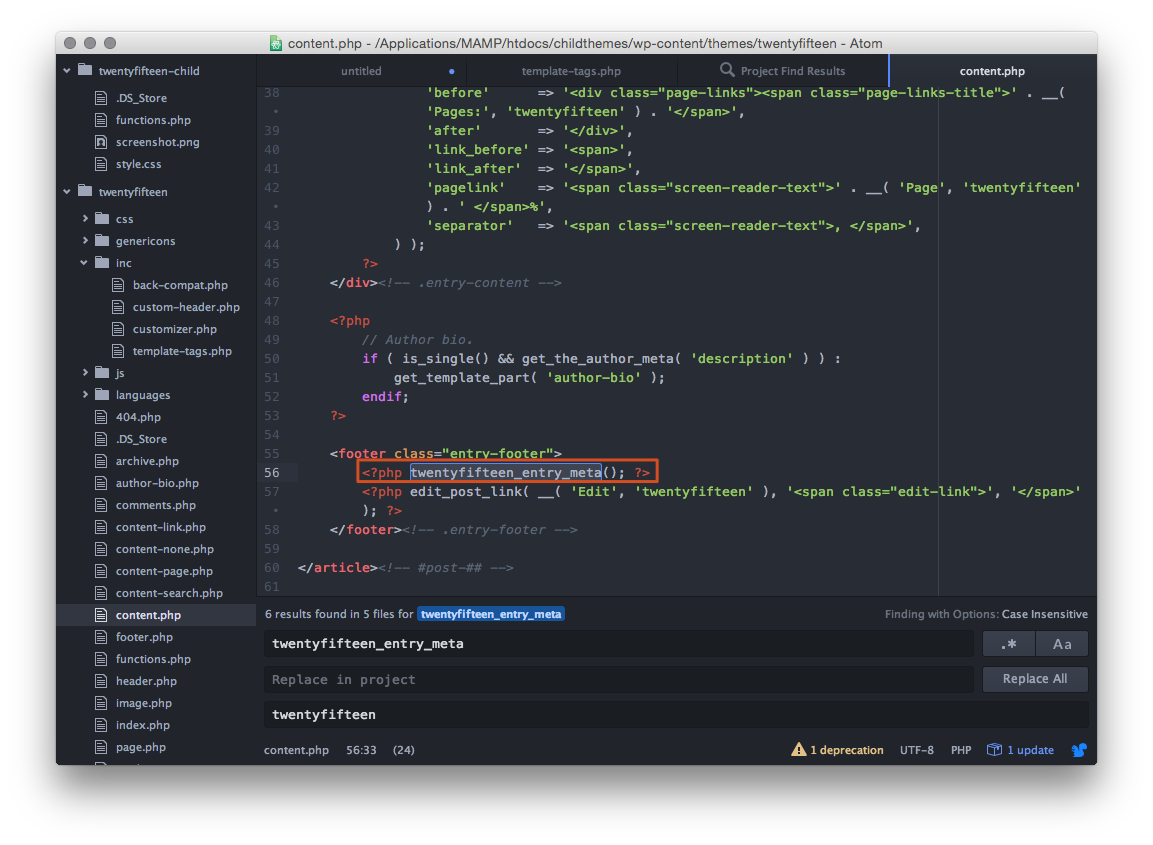Click the package update box icon

pyautogui.click(x=994, y=749)
